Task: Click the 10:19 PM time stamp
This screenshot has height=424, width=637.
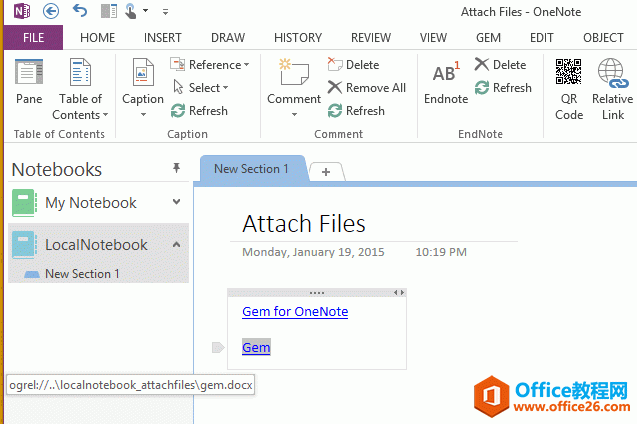Action: click(441, 252)
